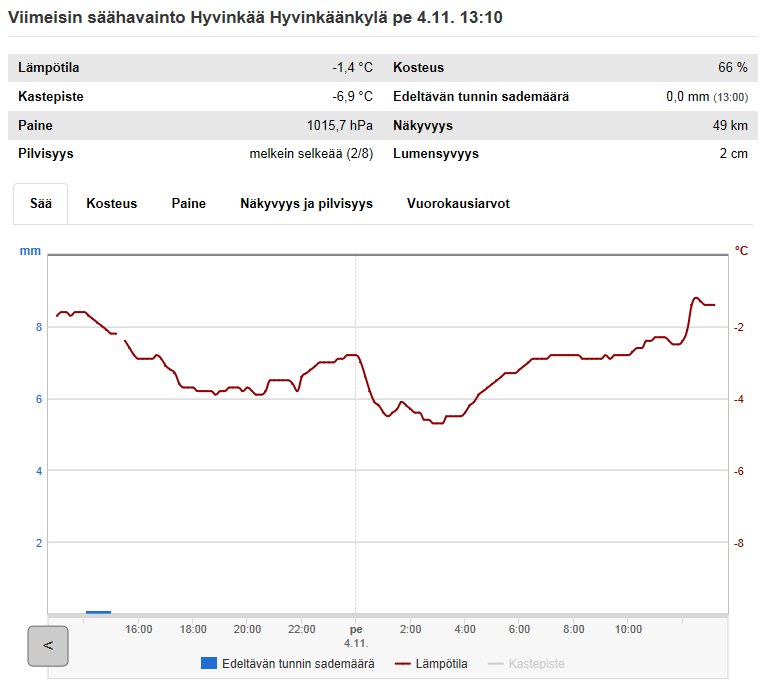Click the red °C axis unit label

pos(741,250)
